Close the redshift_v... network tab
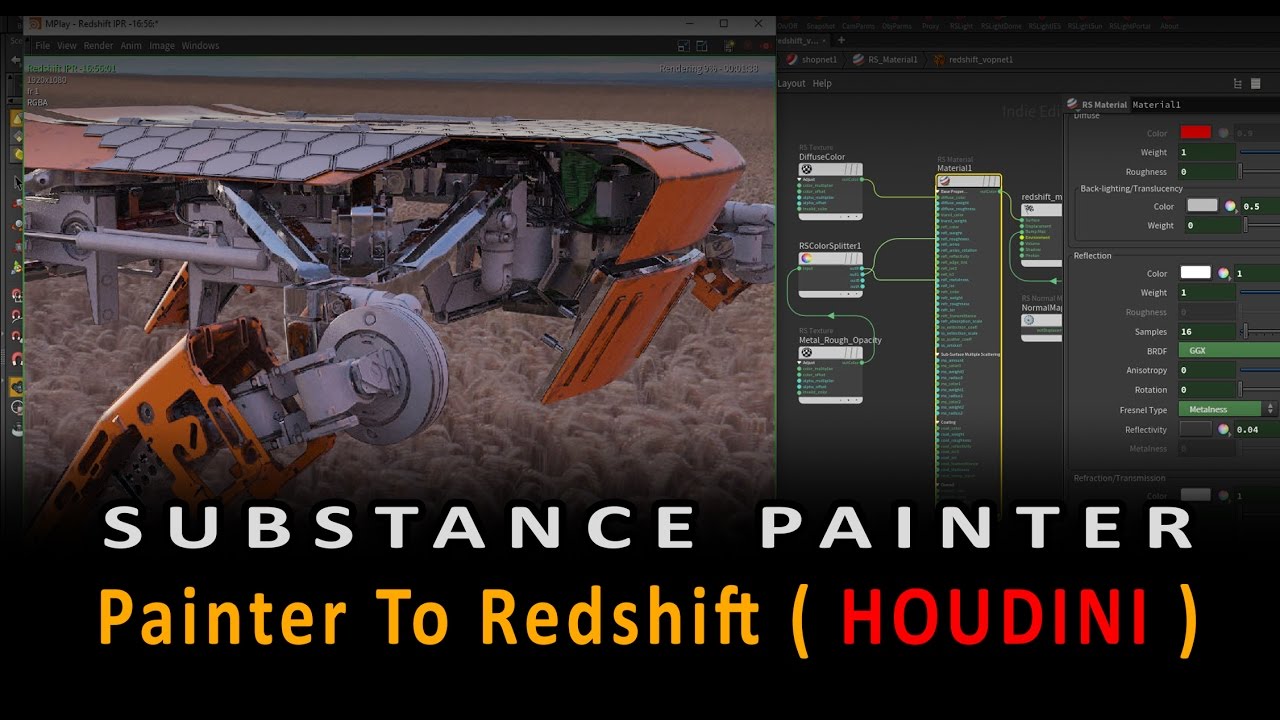This screenshot has height=720, width=1280. [824, 40]
